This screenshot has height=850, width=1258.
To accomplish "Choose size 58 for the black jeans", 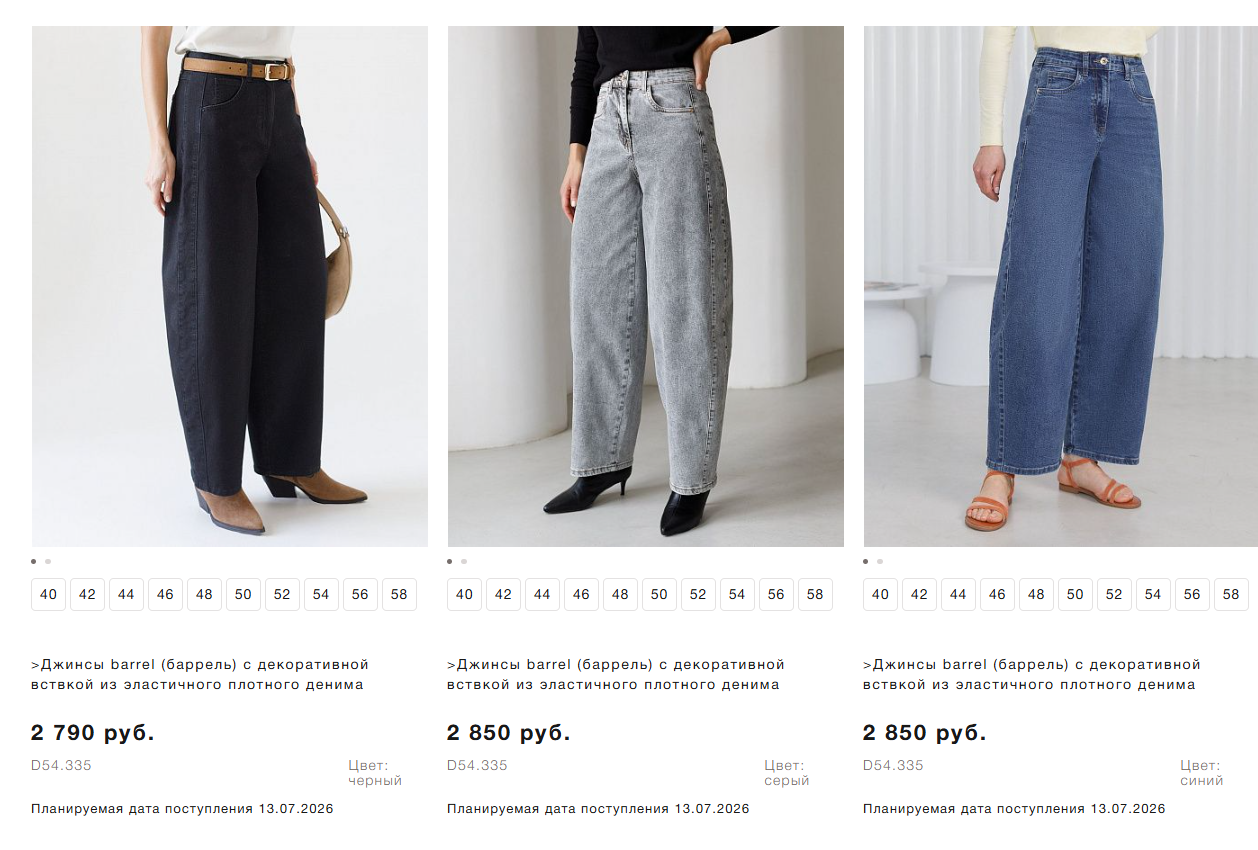I will (x=399, y=594).
